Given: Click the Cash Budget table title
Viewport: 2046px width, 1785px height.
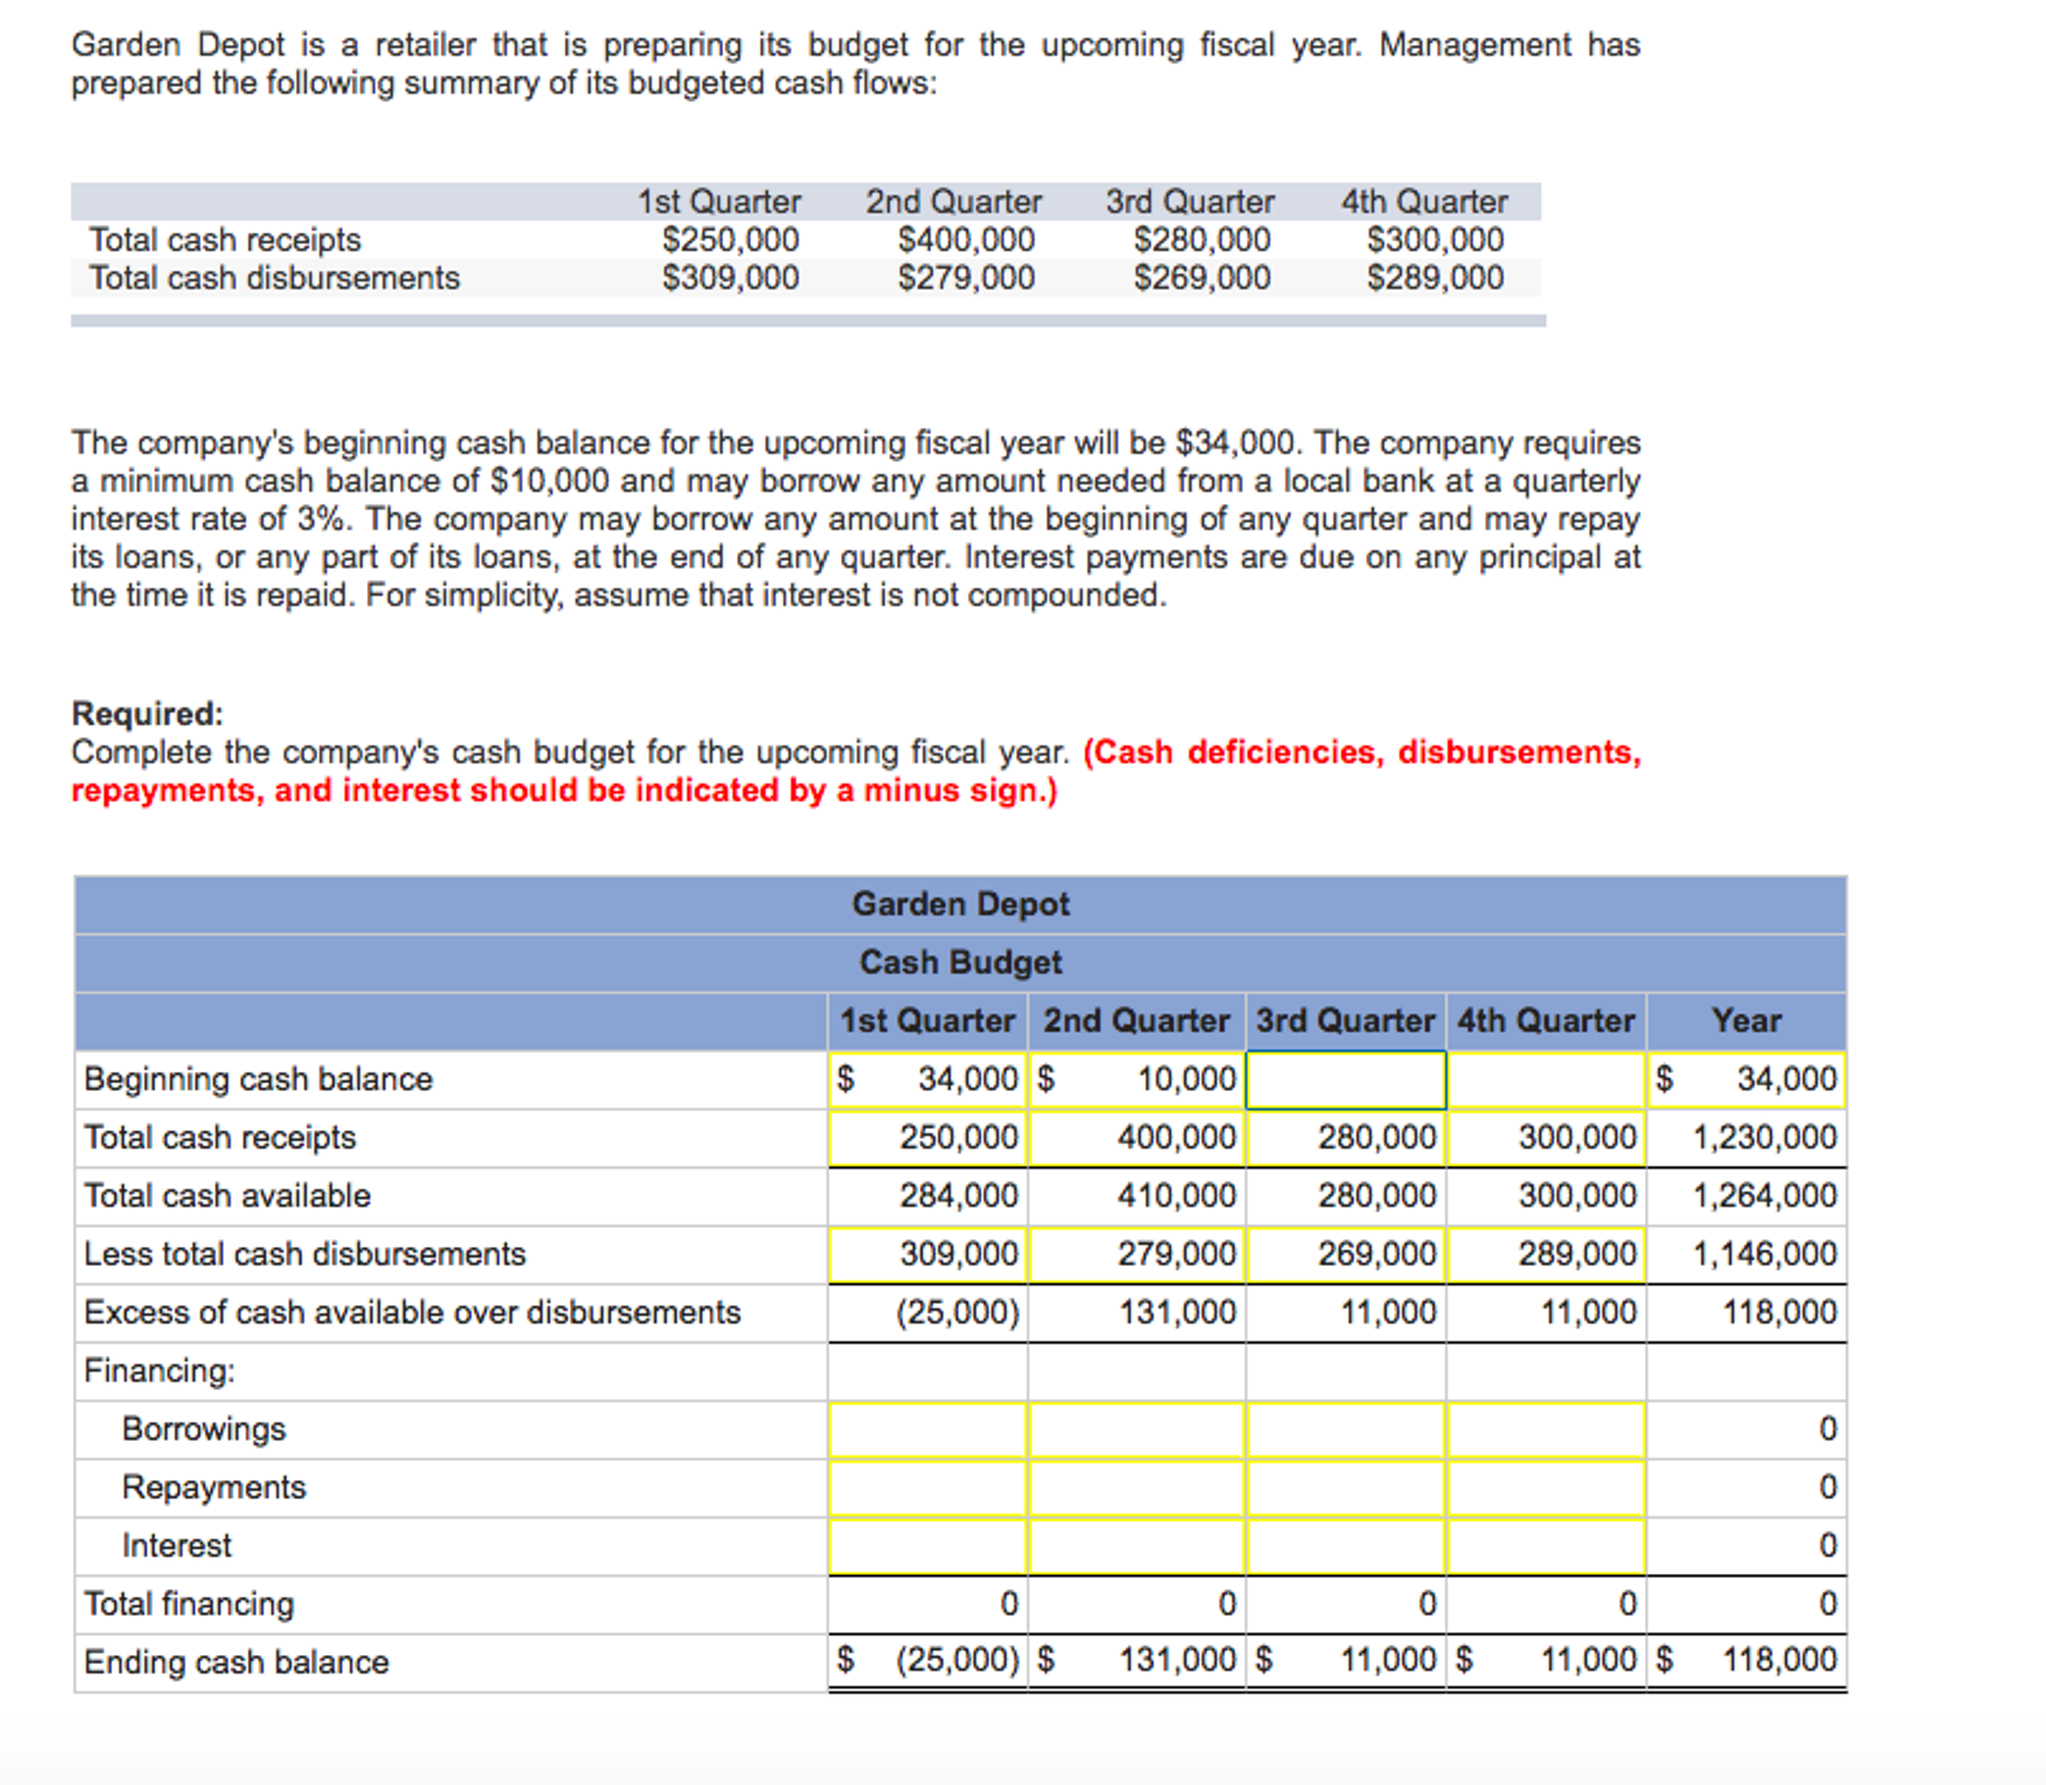Looking at the screenshot, I should [960, 962].
